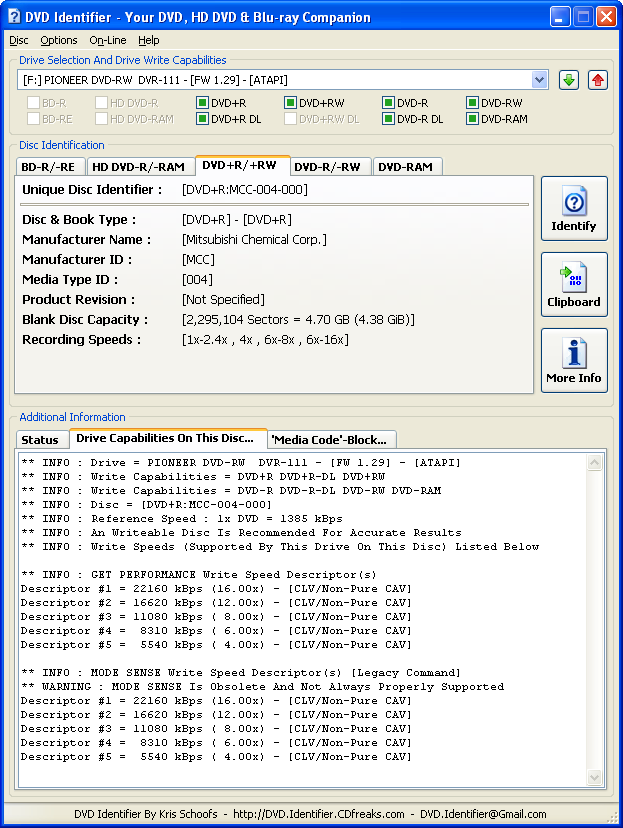
Task: Toggle the DVD-RAM checkbox
Action: (x=473, y=119)
